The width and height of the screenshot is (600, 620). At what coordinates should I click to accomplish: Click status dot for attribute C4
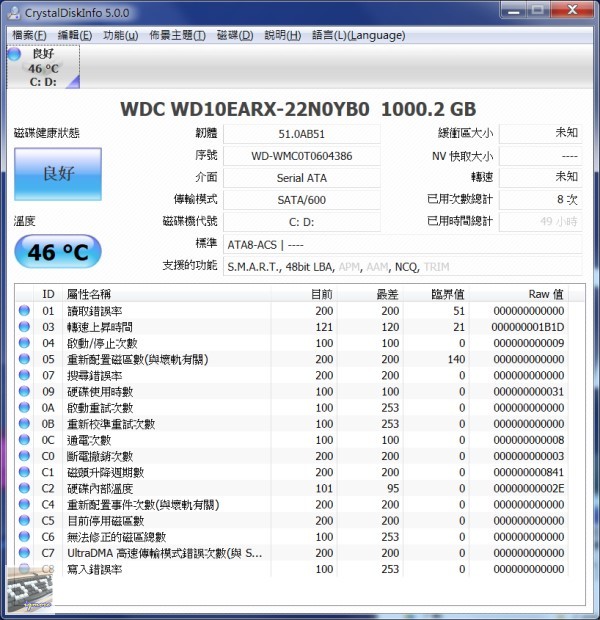[24, 504]
